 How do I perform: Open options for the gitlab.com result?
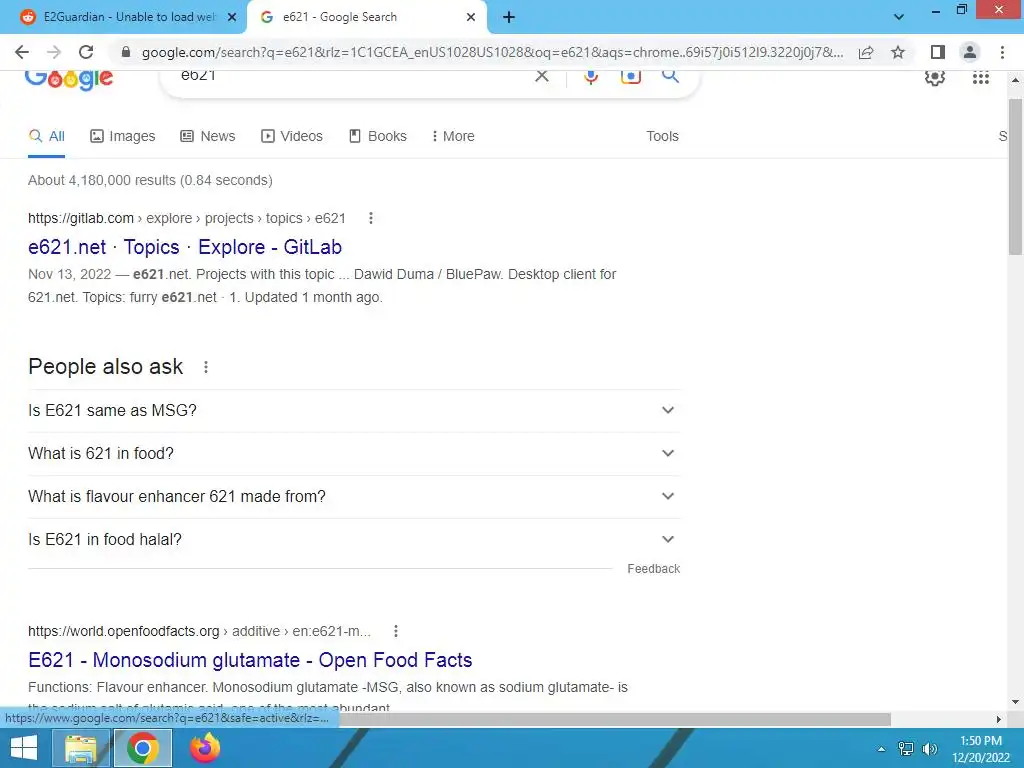point(371,218)
